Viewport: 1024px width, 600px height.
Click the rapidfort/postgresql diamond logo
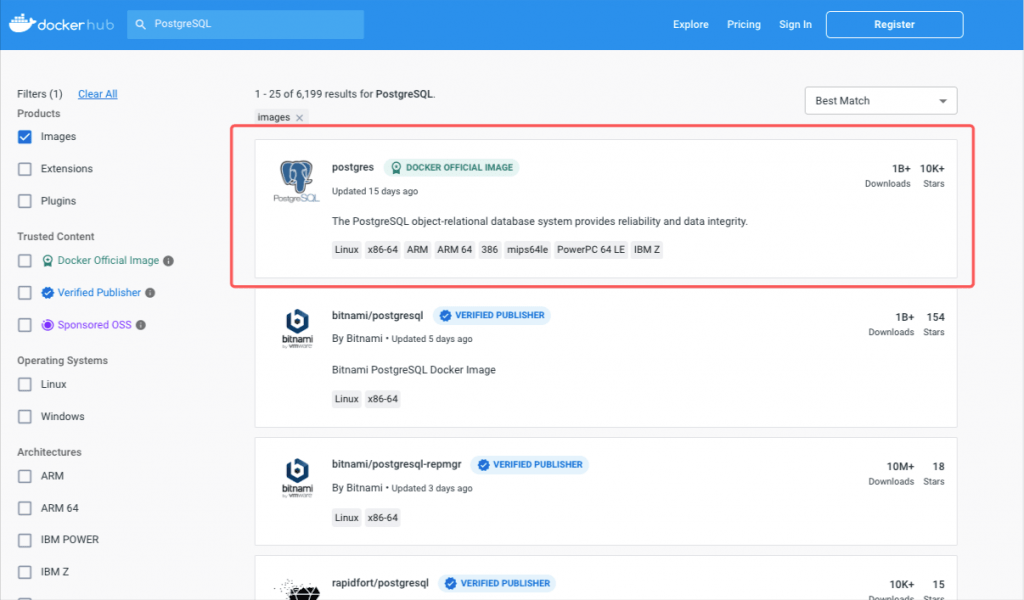click(298, 590)
